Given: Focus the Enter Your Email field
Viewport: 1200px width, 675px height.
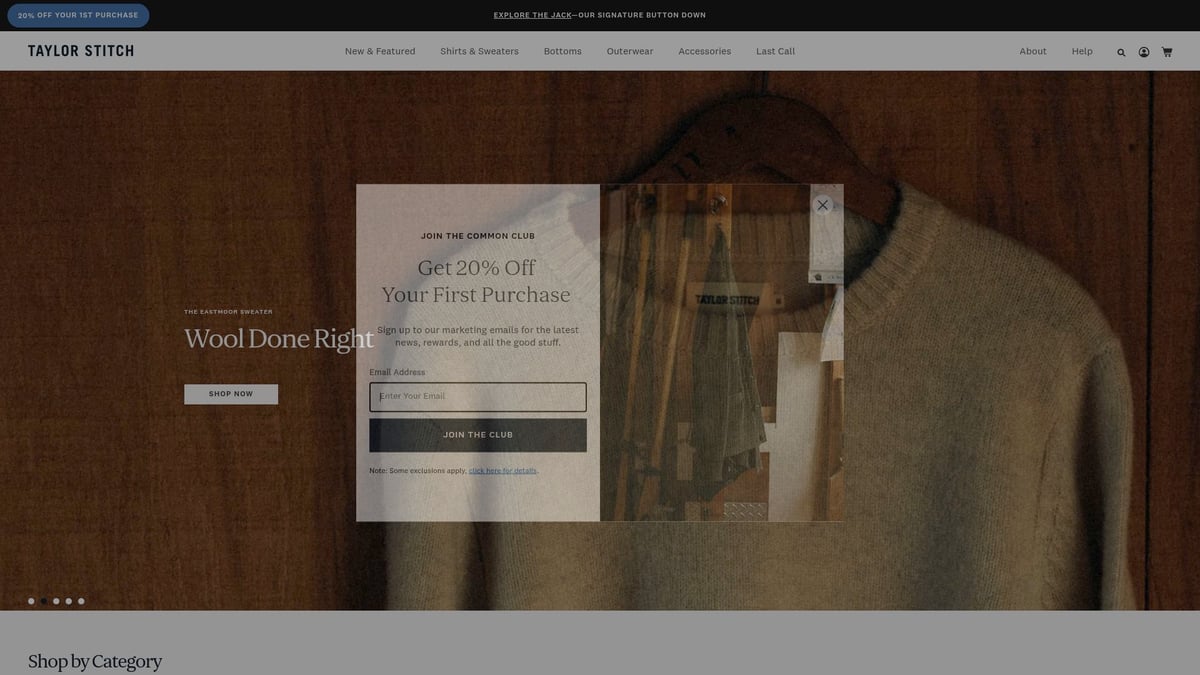Looking at the screenshot, I should (478, 397).
